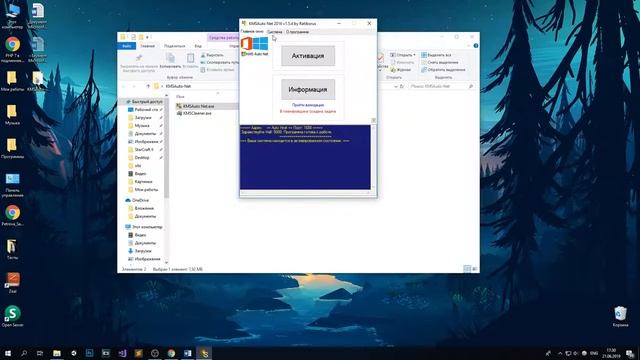Open the Картинки folder in the sidebar
This screenshot has width=640, height=360.
[x=140, y=182]
